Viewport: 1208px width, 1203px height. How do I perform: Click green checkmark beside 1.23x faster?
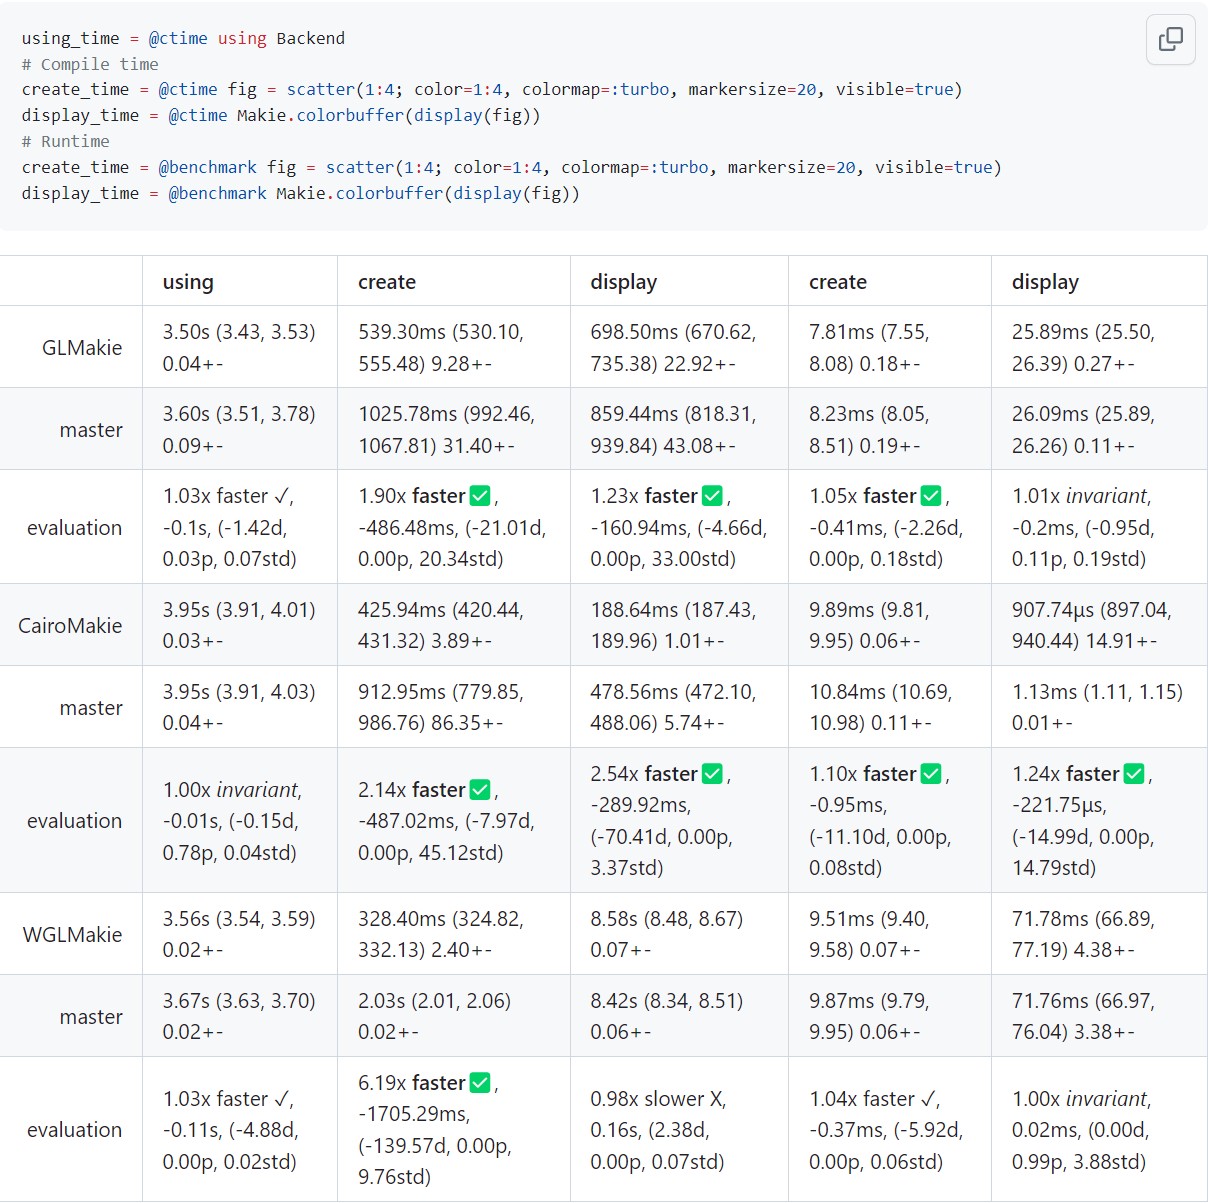click(x=712, y=496)
